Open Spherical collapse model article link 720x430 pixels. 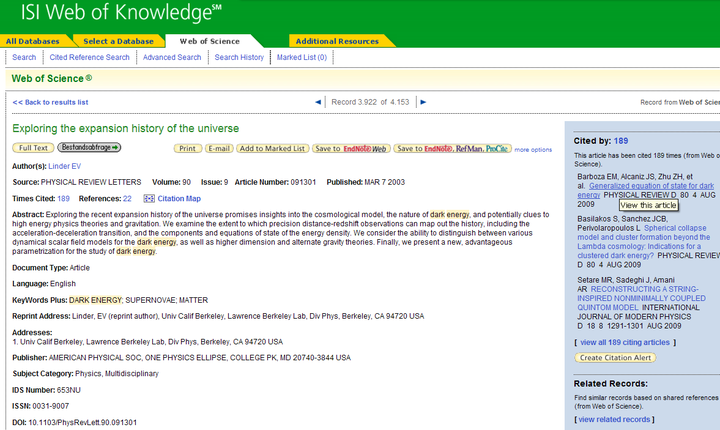(x=644, y=242)
